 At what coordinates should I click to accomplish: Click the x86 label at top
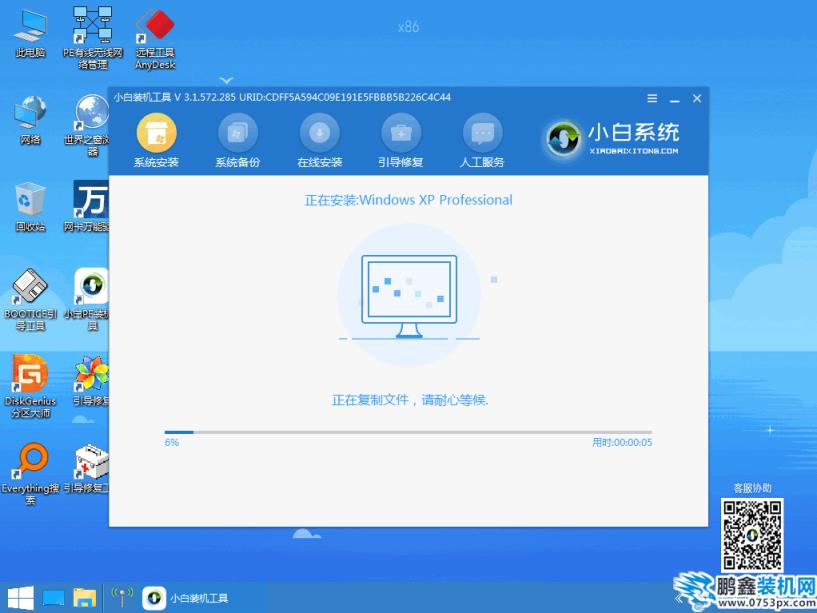click(408, 27)
